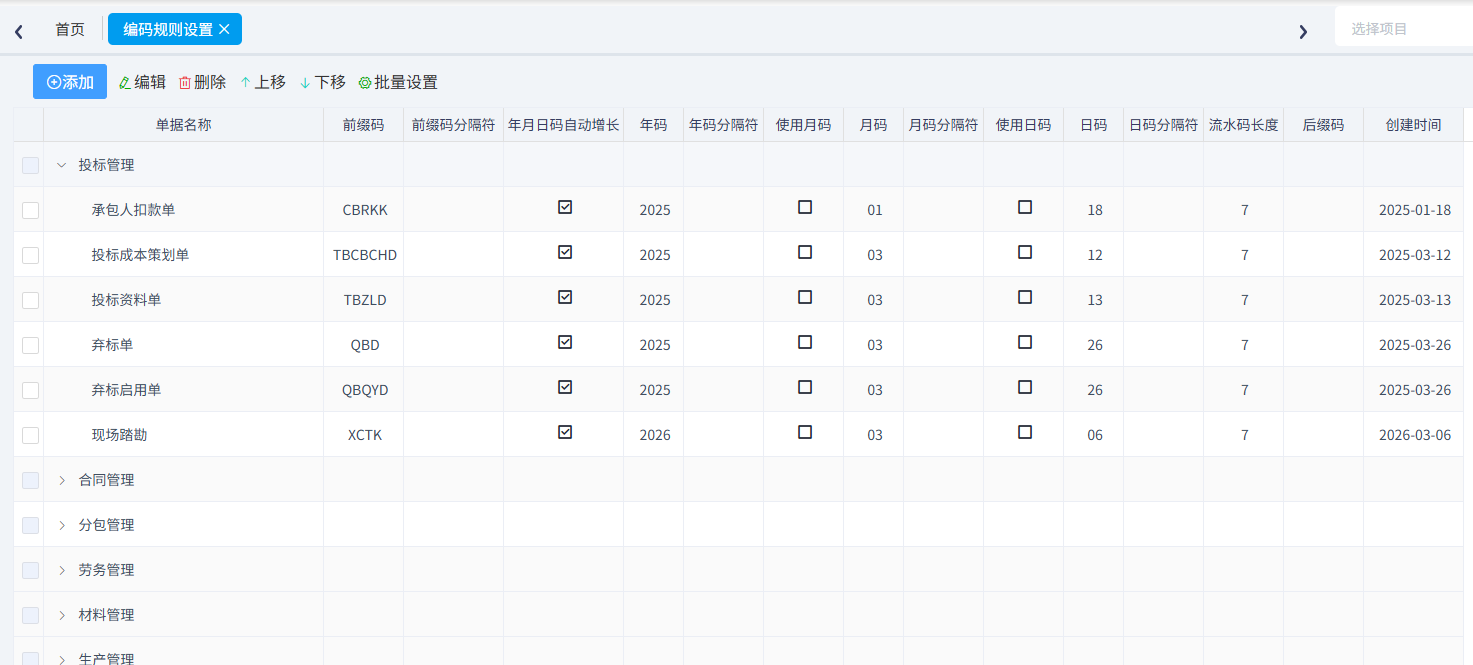Tick the row checkbox for 弃标单
Screen dimensions: 1473x665
[30, 345]
